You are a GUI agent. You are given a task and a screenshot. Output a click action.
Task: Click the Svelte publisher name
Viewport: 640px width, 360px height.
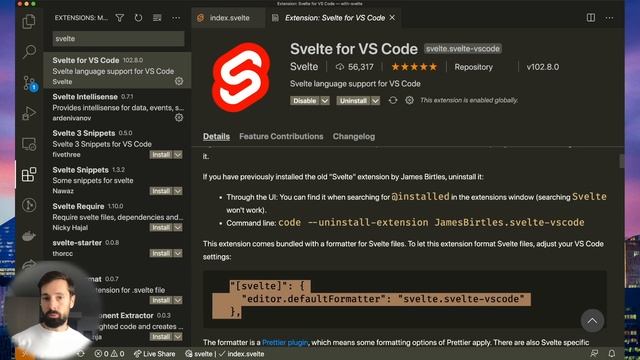[304, 67]
